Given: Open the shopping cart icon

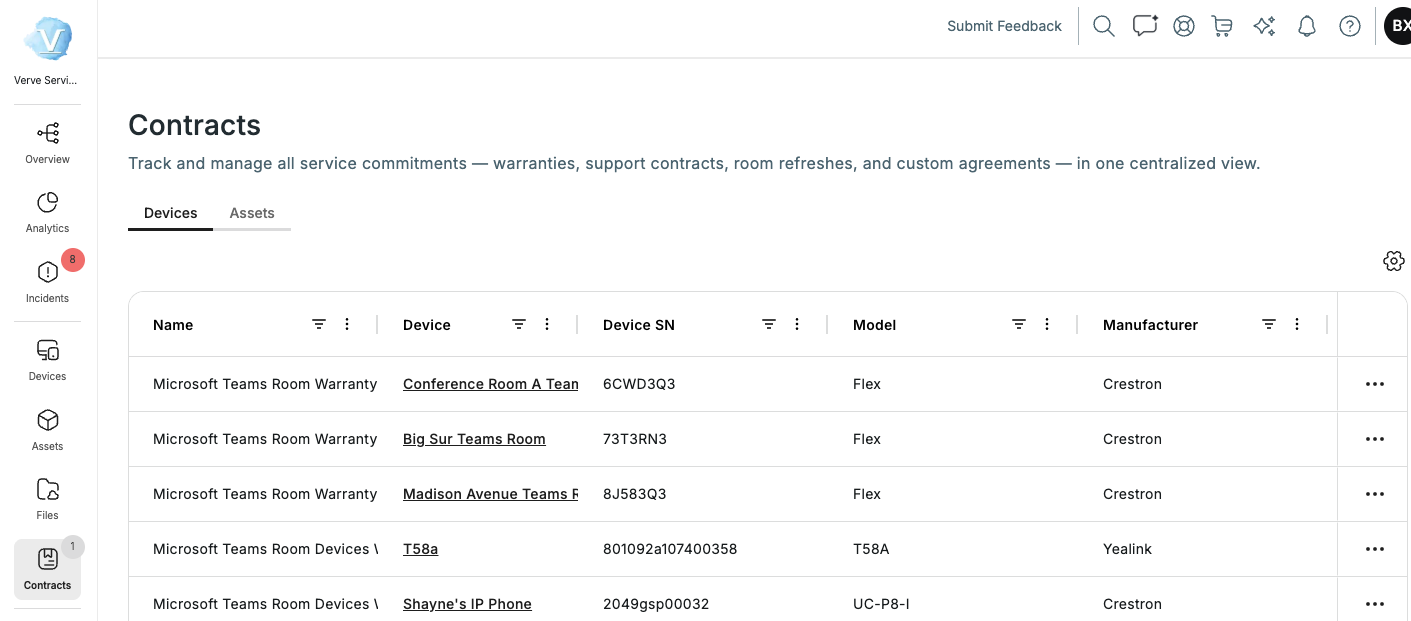Looking at the screenshot, I should (1222, 26).
